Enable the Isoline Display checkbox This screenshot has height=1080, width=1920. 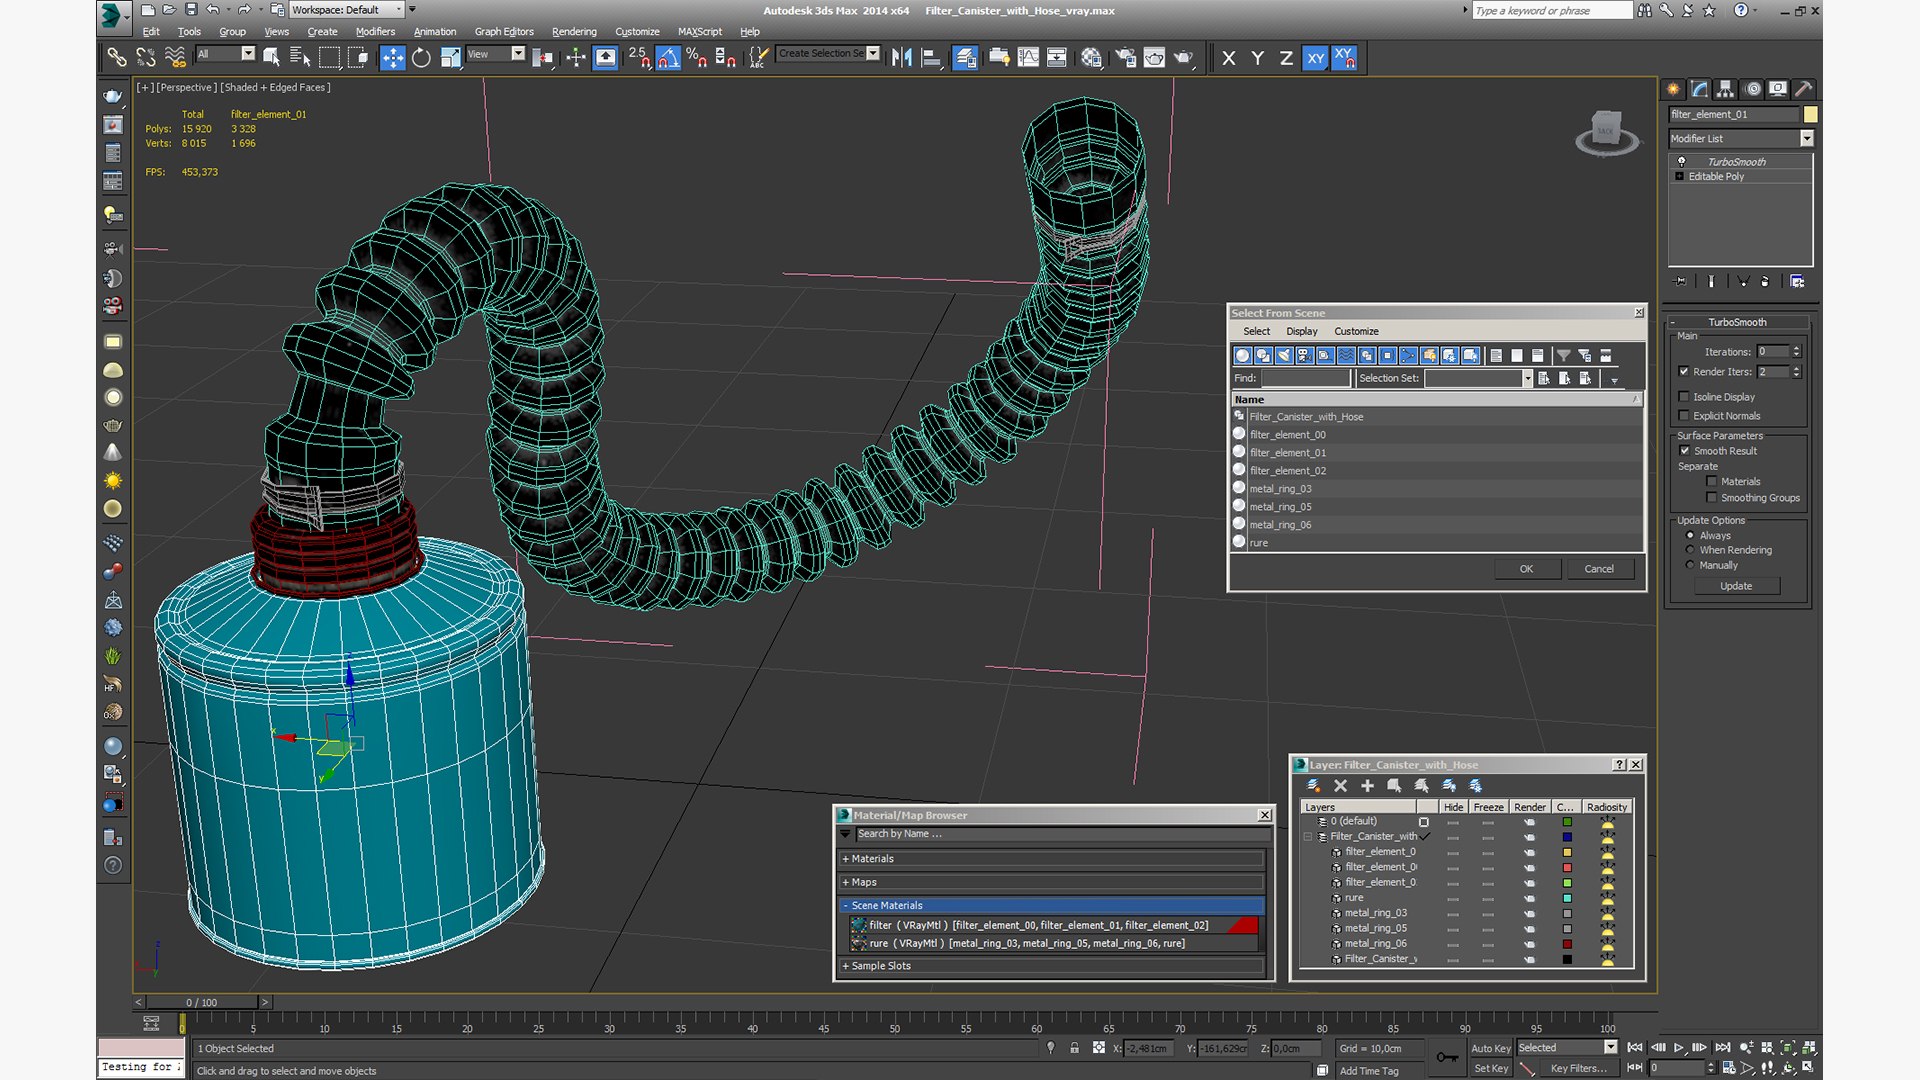coord(1684,397)
